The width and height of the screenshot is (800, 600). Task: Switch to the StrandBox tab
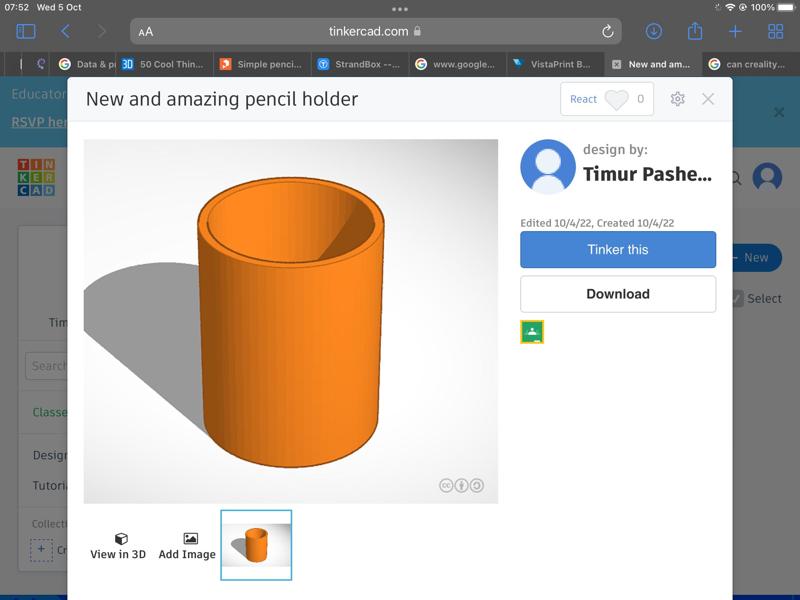(360, 64)
